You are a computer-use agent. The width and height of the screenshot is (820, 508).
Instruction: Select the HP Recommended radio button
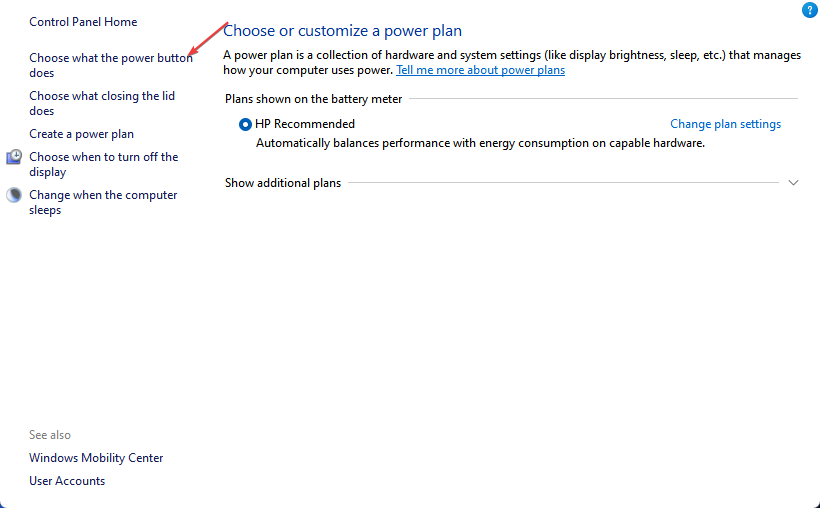click(246, 125)
